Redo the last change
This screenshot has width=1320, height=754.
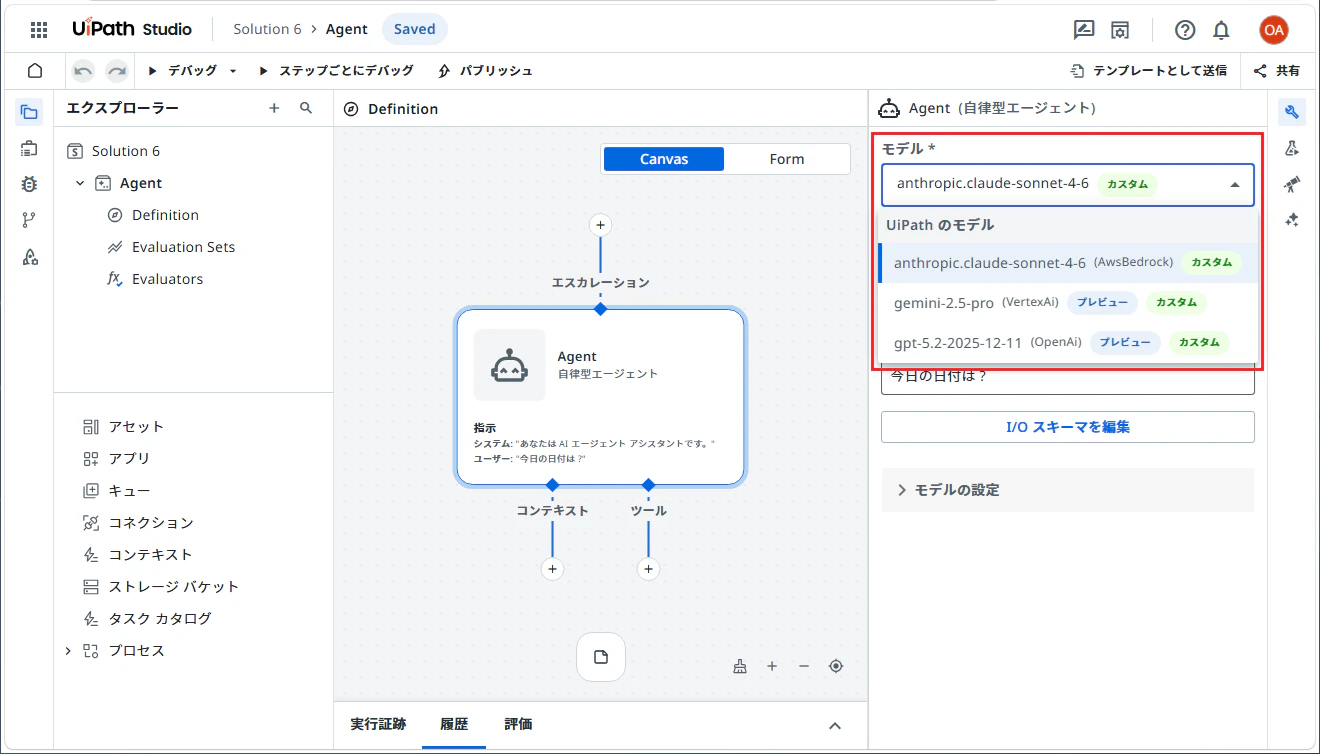(117, 71)
